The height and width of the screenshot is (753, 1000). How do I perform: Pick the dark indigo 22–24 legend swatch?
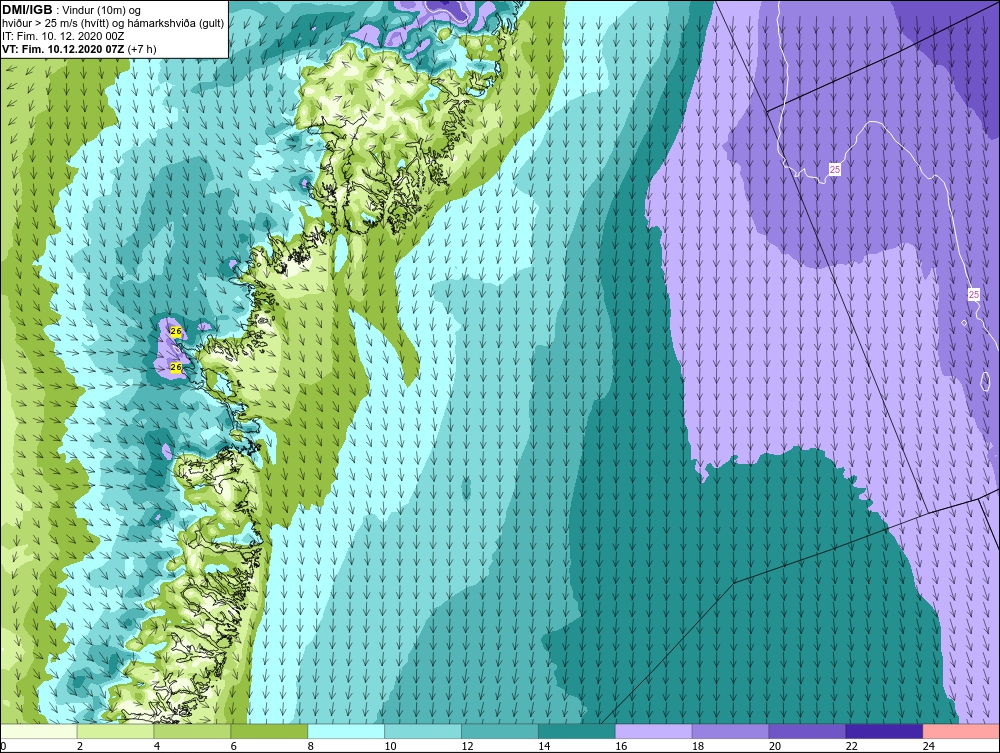tap(884, 731)
